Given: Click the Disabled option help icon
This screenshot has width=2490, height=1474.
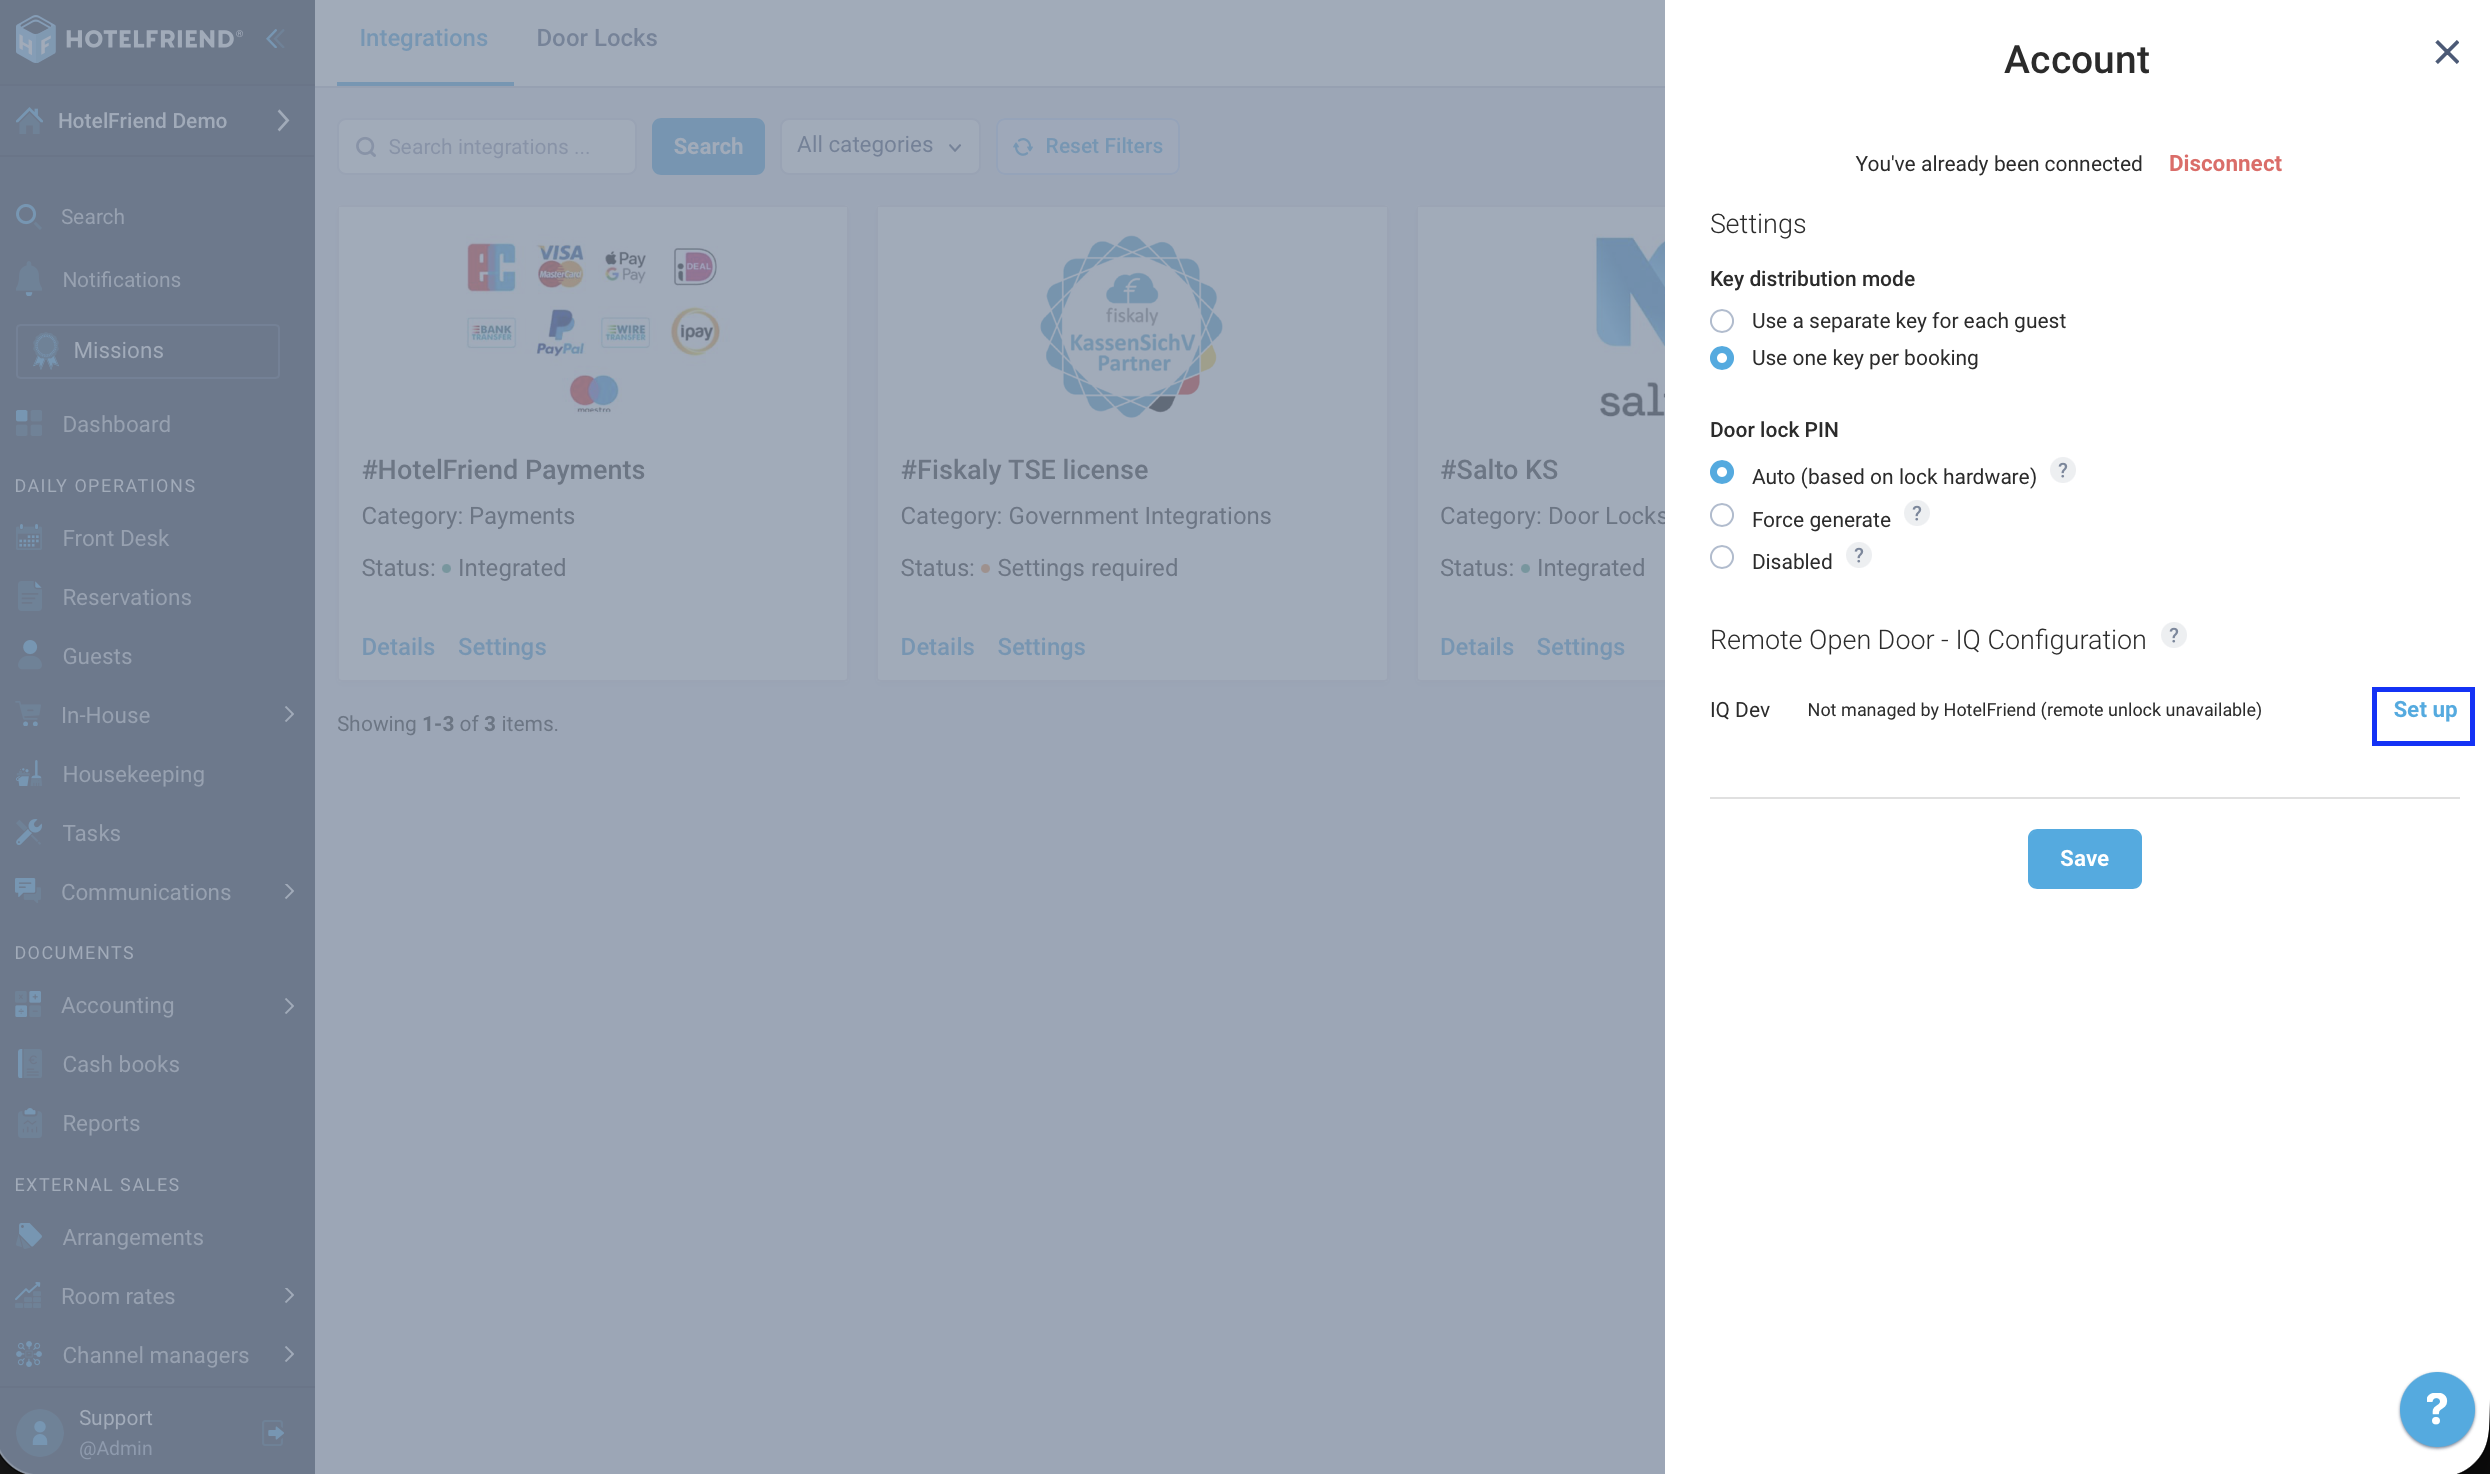Looking at the screenshot, I should (x=1858, y=555).
